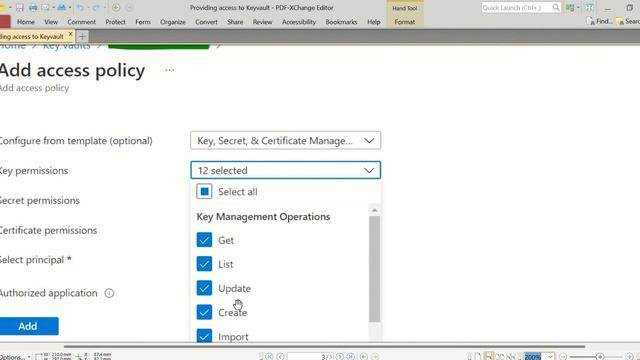Image resolution: width=640 pixels, height=360 pixels.
Task: Open the Configure from template dropdown
Action: 285,140
